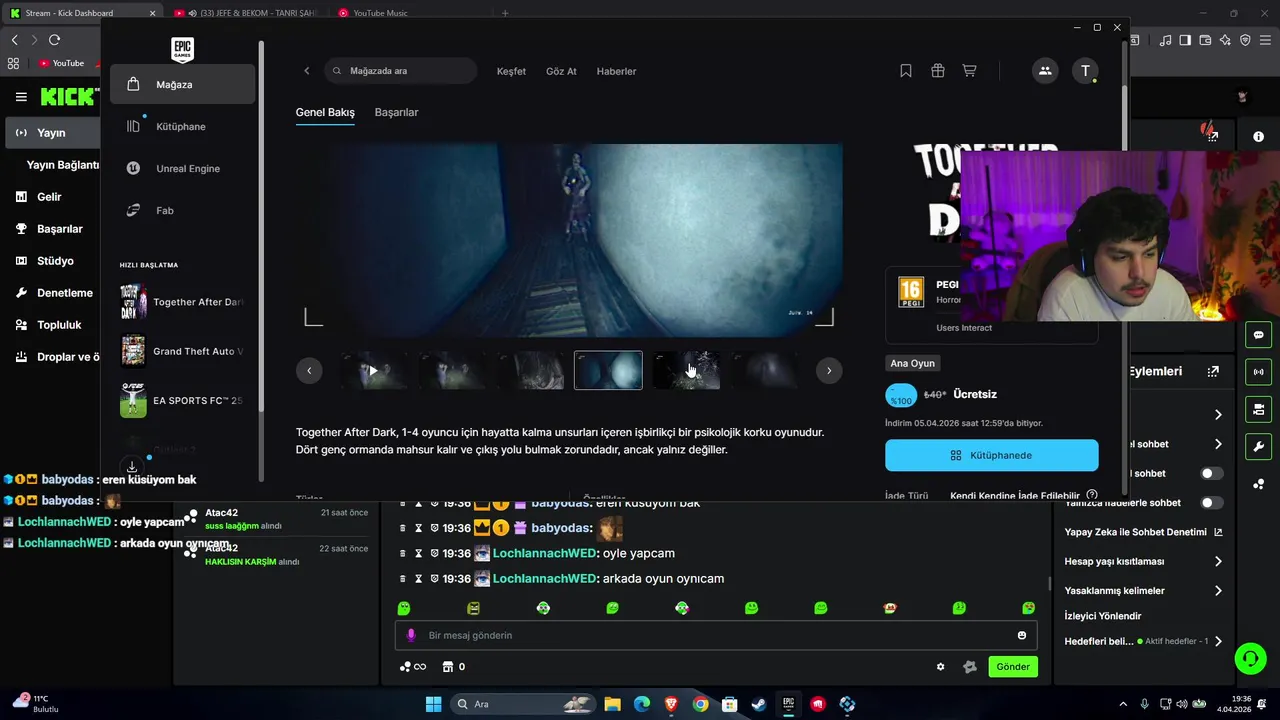Click the wrench icon in the Kick right rail
The image size is (1280, 720).
1259,446
